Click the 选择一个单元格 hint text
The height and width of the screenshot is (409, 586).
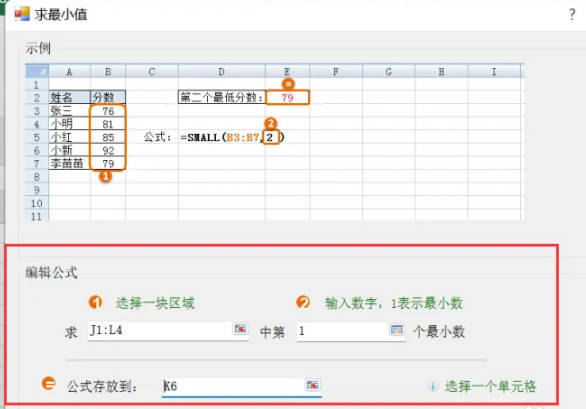[x=491, y=386]
